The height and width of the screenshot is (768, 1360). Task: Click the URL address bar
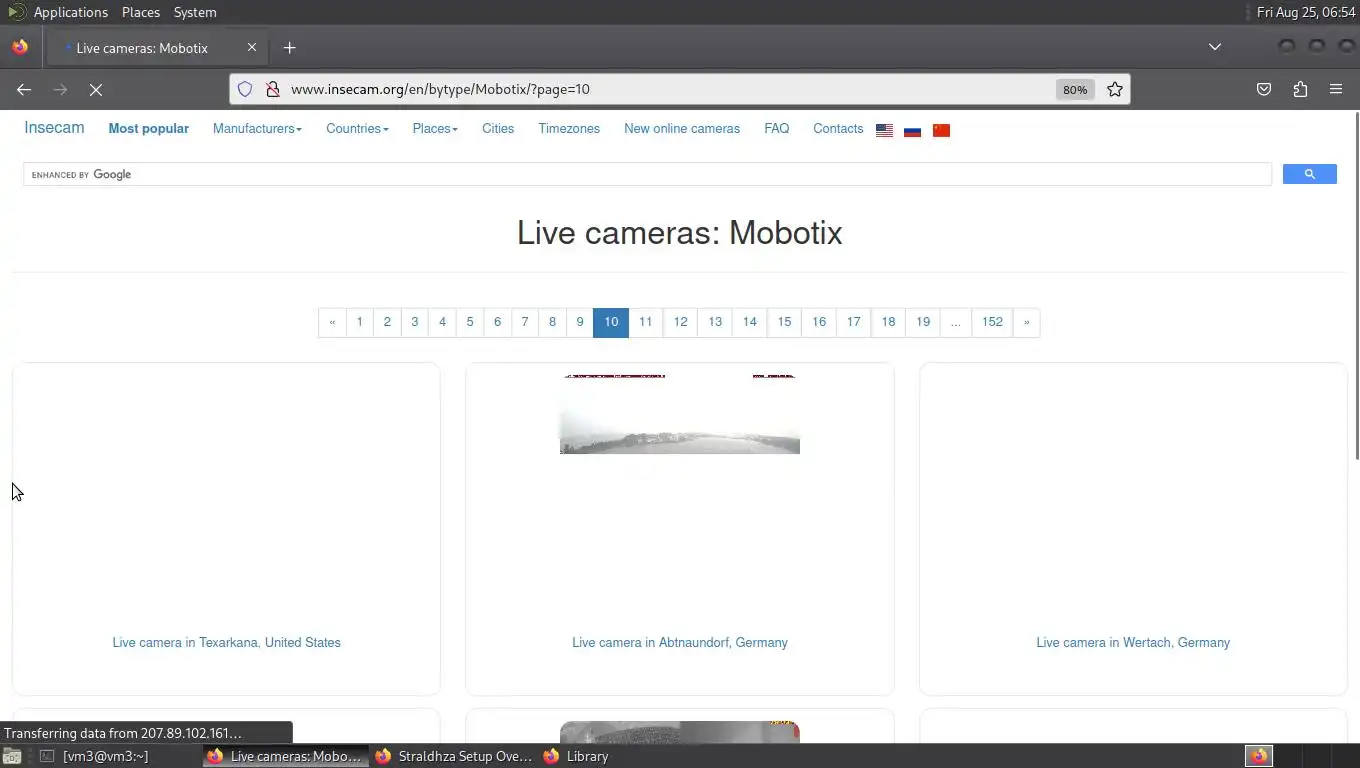[x=670, y=89]
